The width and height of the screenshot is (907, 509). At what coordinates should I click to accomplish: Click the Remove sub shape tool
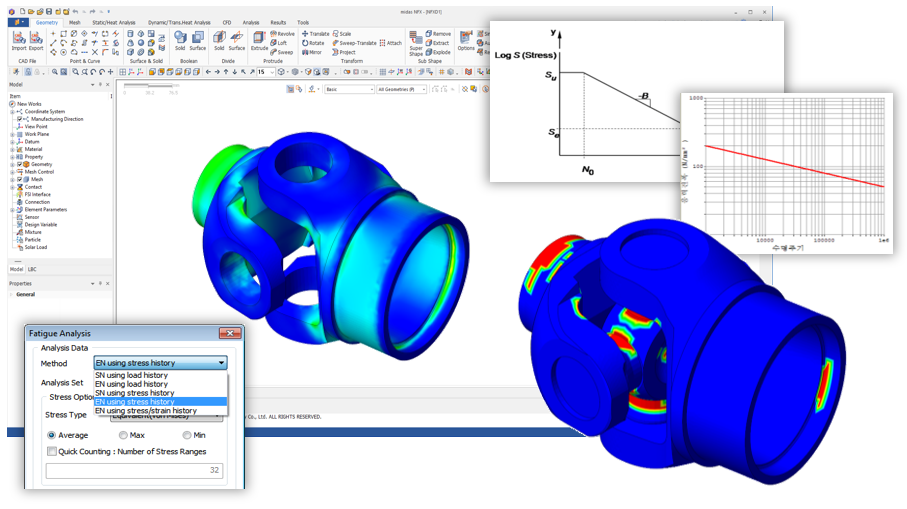tap(438, 34)
